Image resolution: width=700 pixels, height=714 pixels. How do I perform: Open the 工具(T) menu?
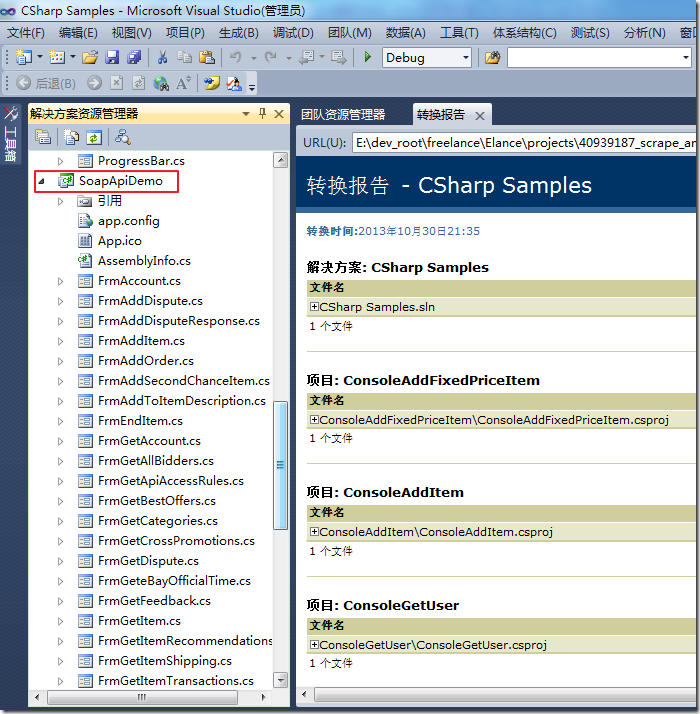tap(459, 33)
